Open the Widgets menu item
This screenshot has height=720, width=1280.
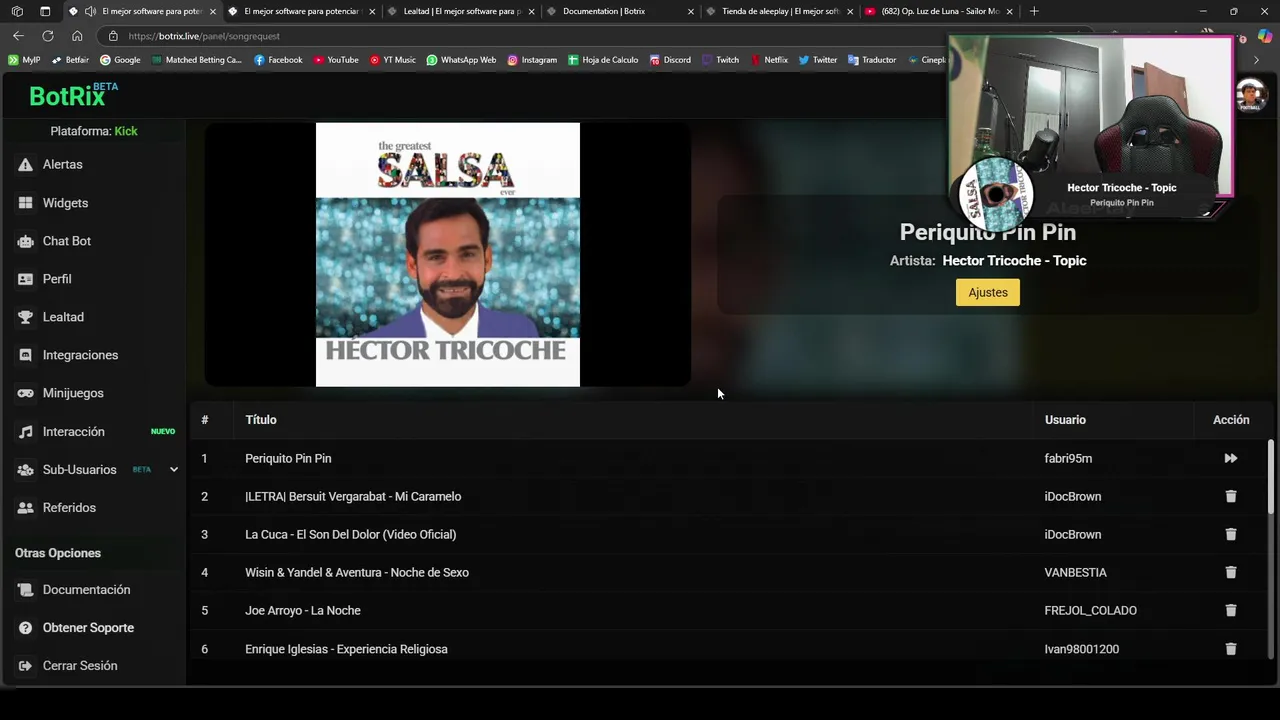point(65,203)
